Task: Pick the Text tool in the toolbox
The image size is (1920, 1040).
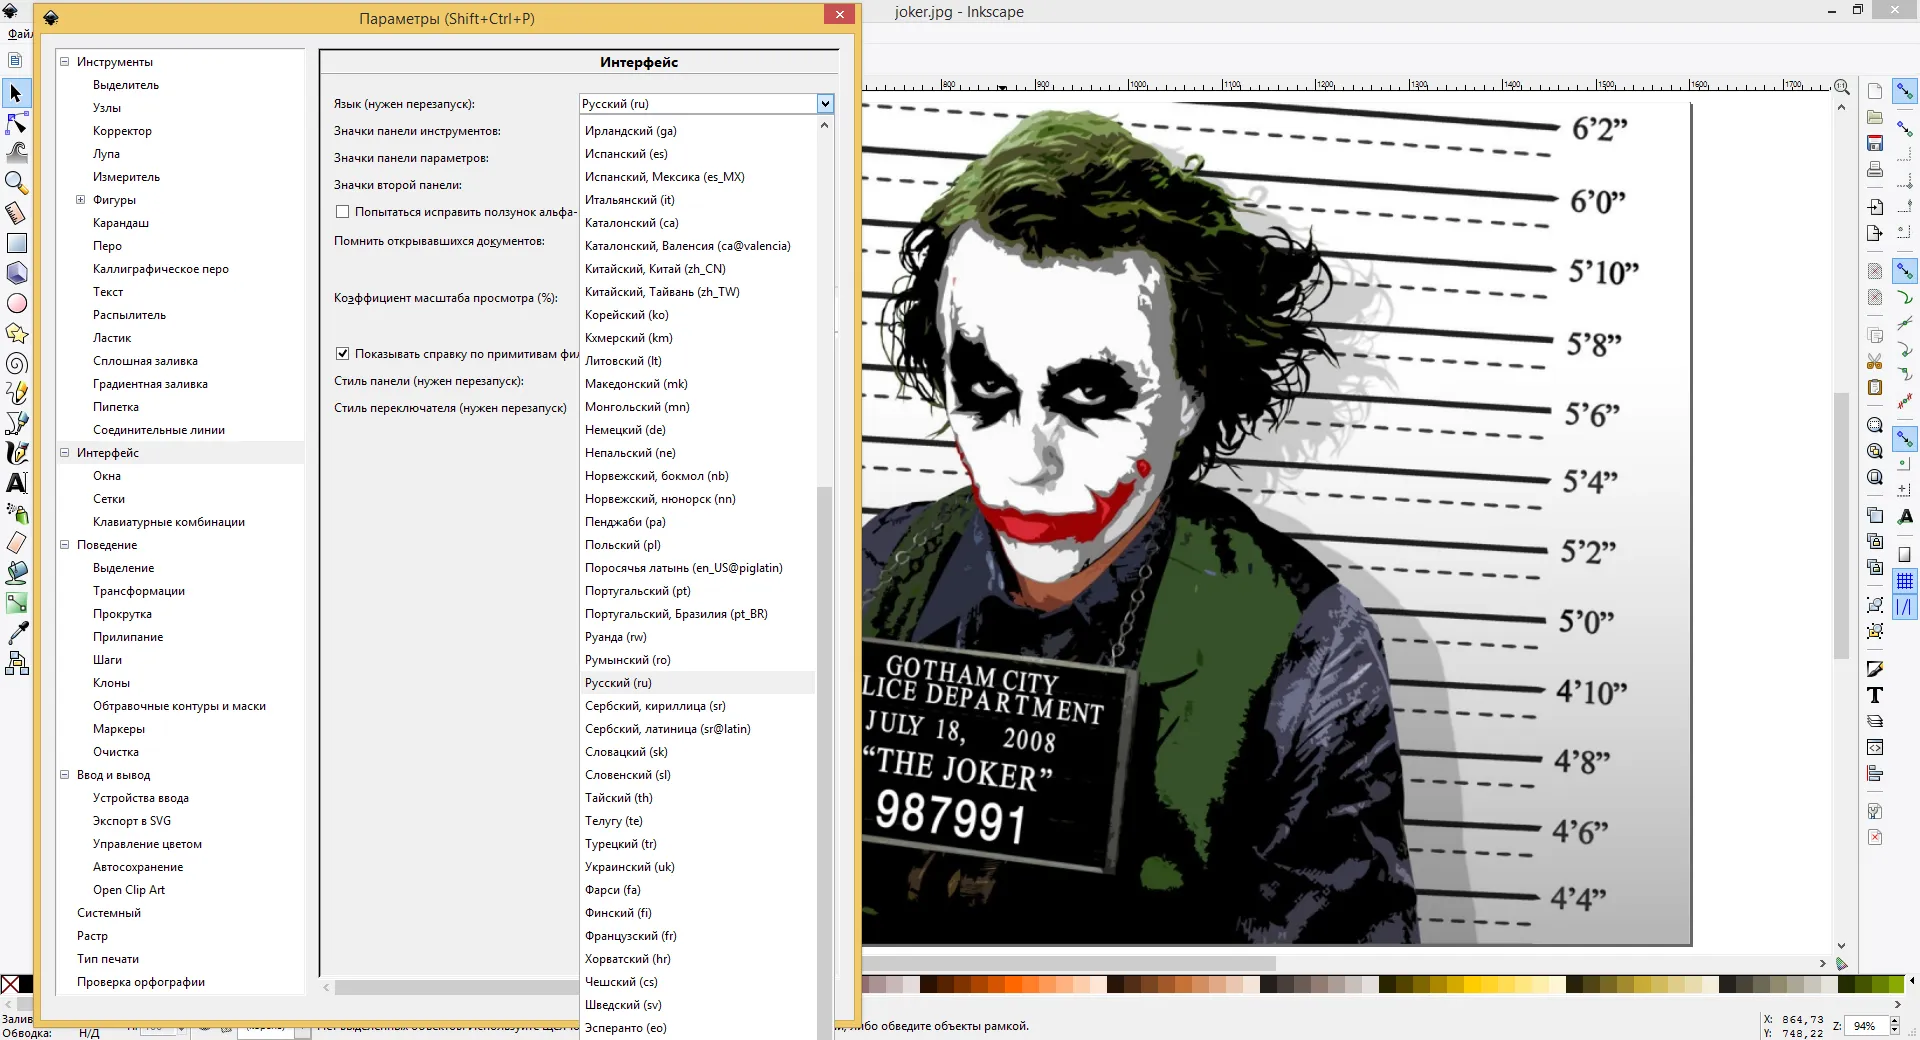Action: click(16, 483)
